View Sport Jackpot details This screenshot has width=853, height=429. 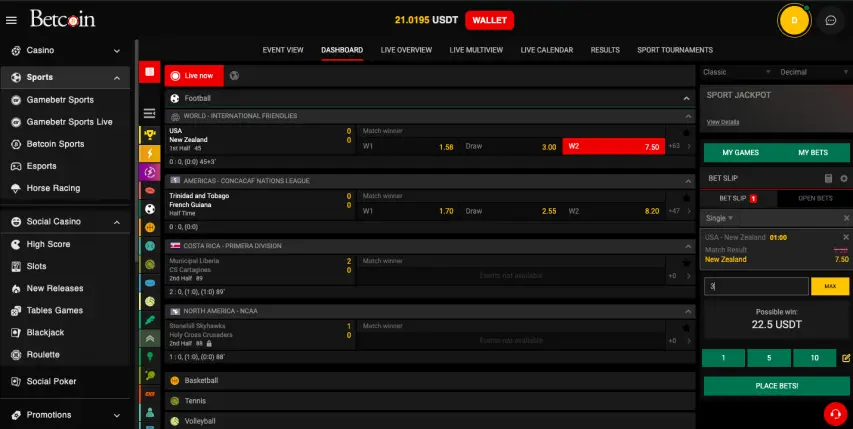coord(722,122)
